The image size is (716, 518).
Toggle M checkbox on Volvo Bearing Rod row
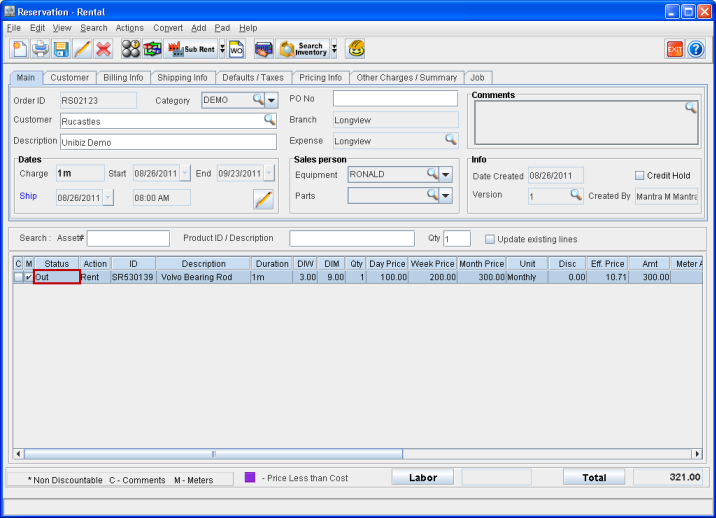click(x=29, y=277)
